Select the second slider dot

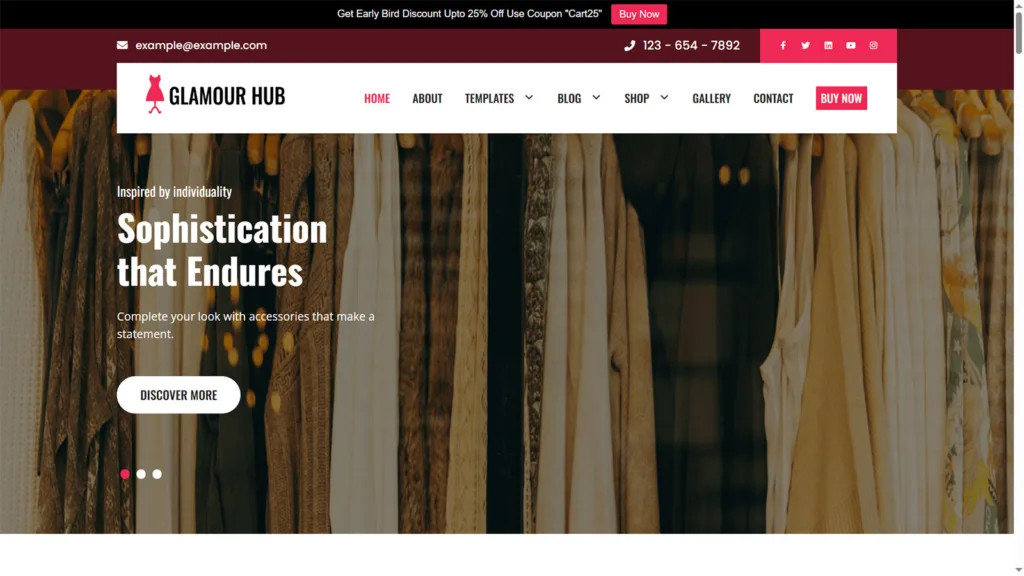(141, 474)
